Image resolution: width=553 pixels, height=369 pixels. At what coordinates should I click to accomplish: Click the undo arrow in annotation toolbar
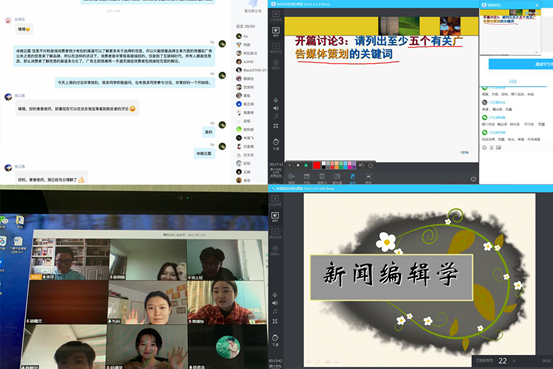[x=361, y=165]
